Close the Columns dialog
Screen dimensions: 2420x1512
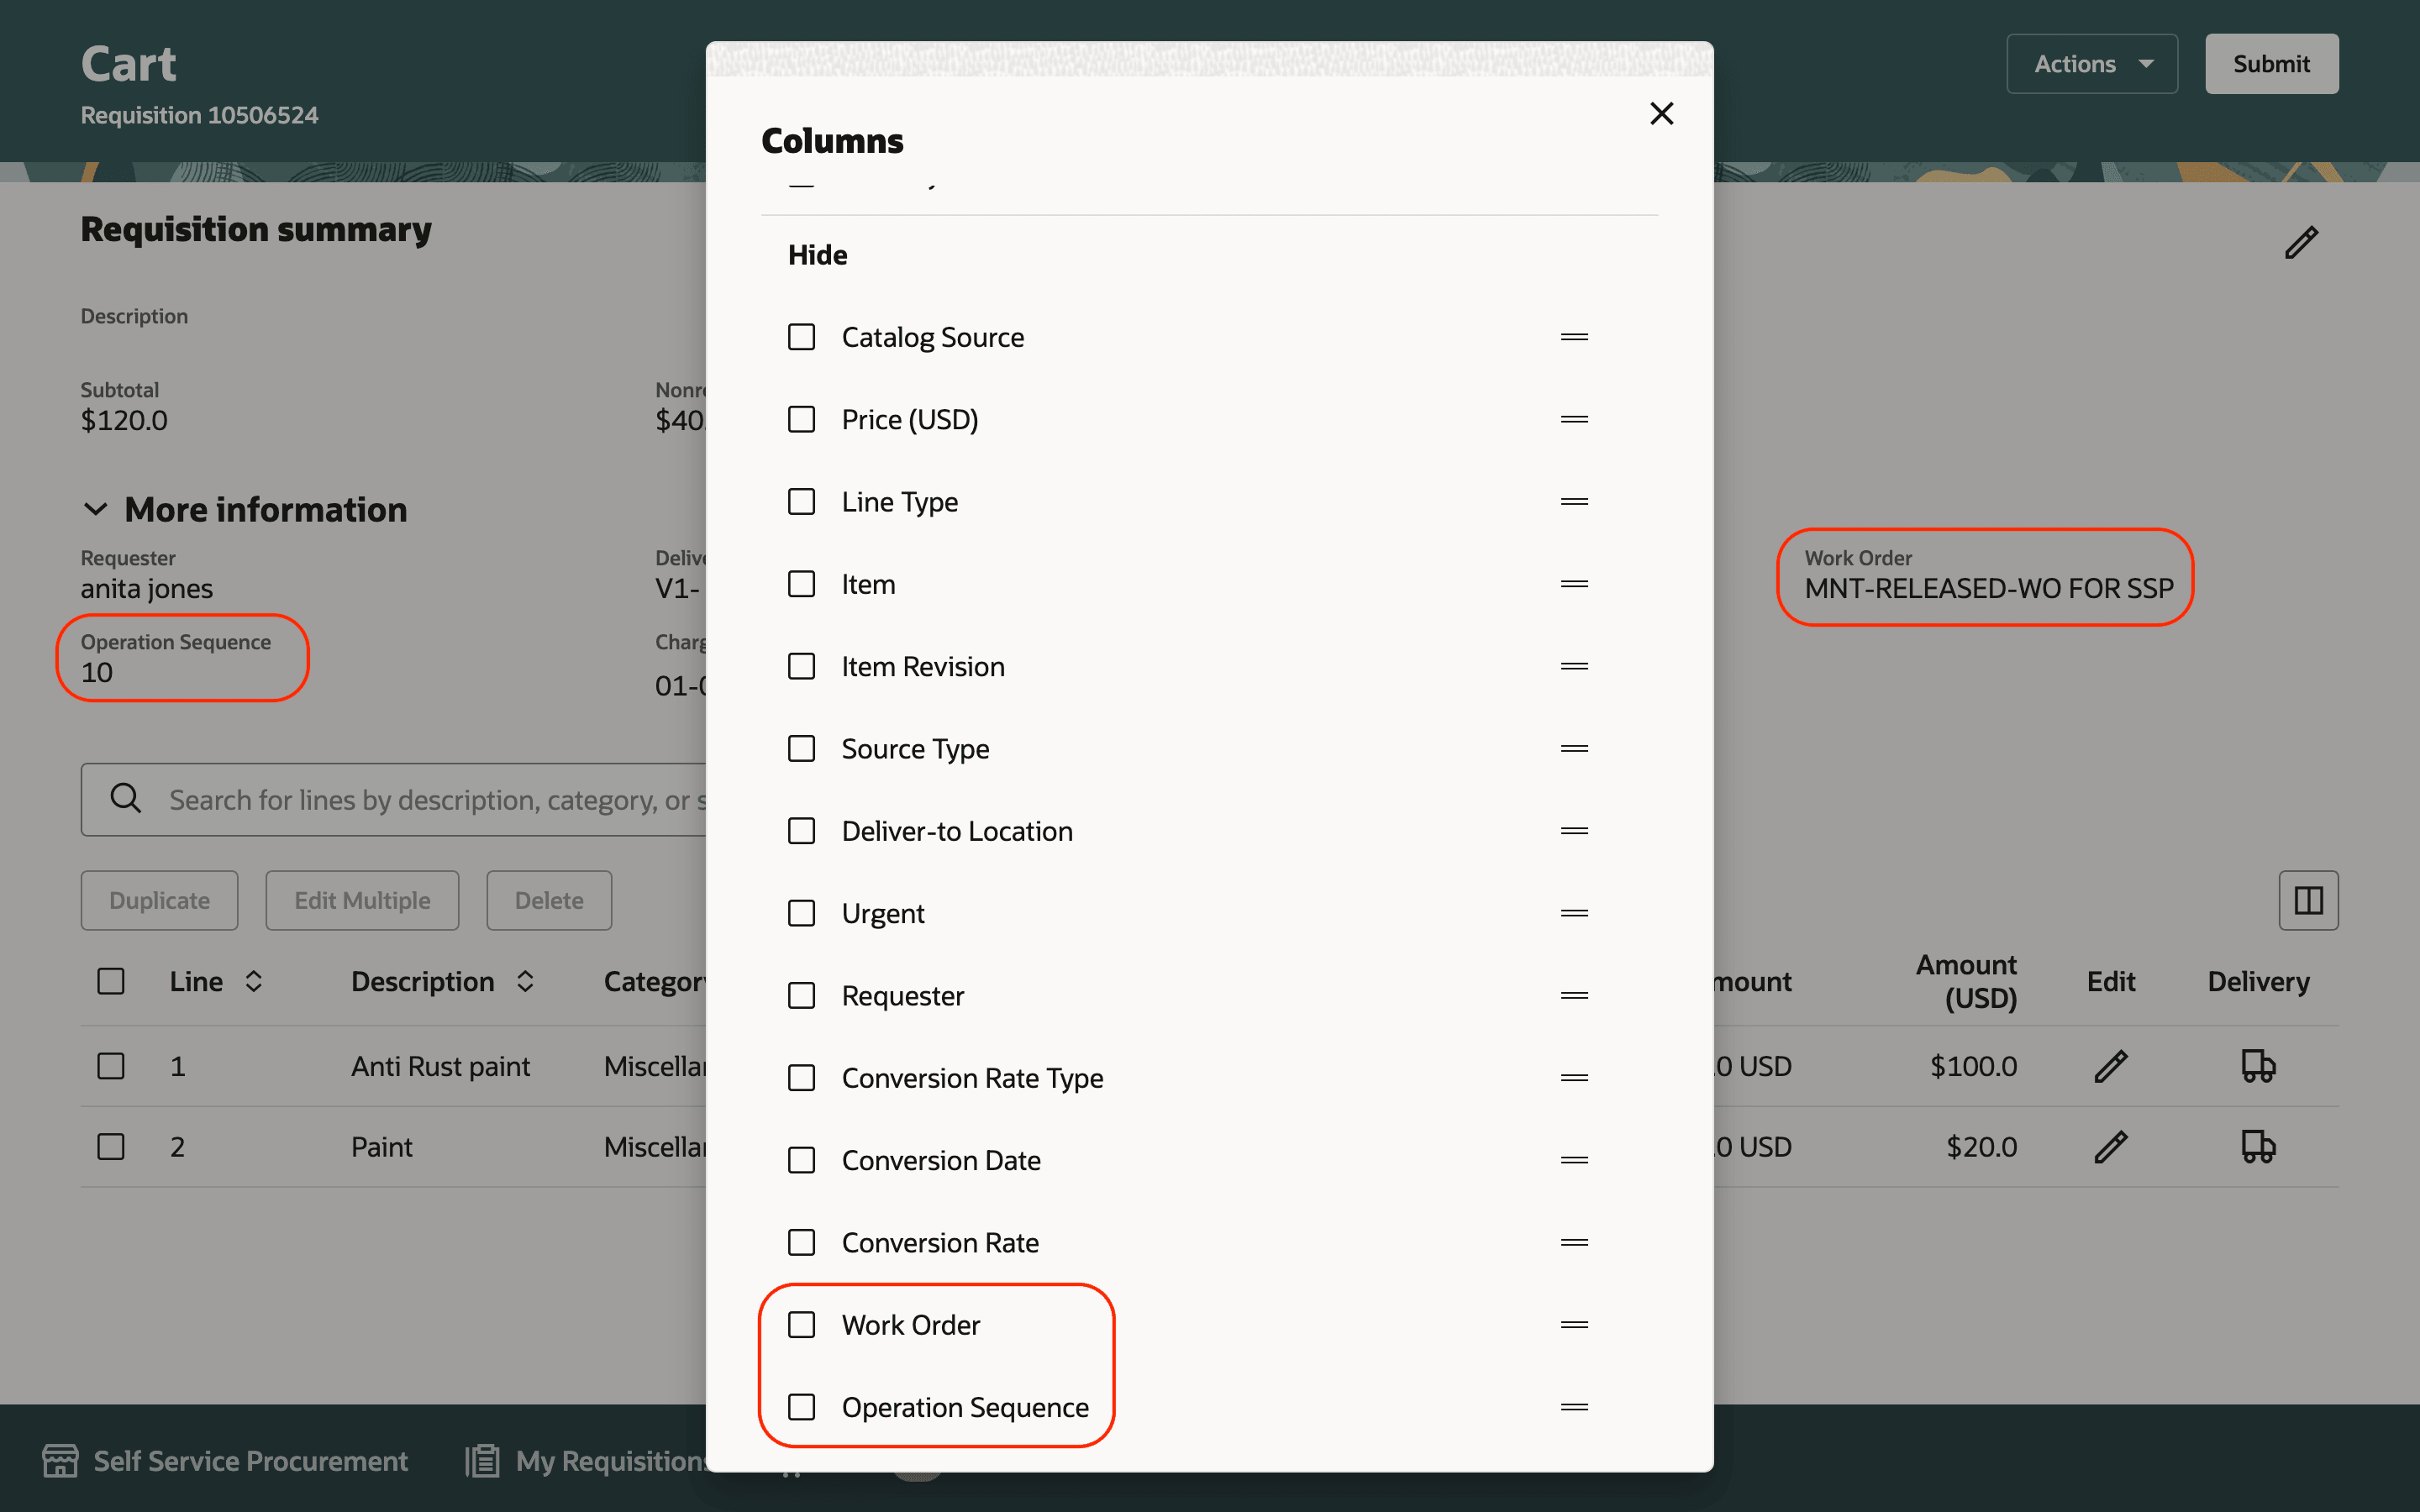pos(1662,113)
